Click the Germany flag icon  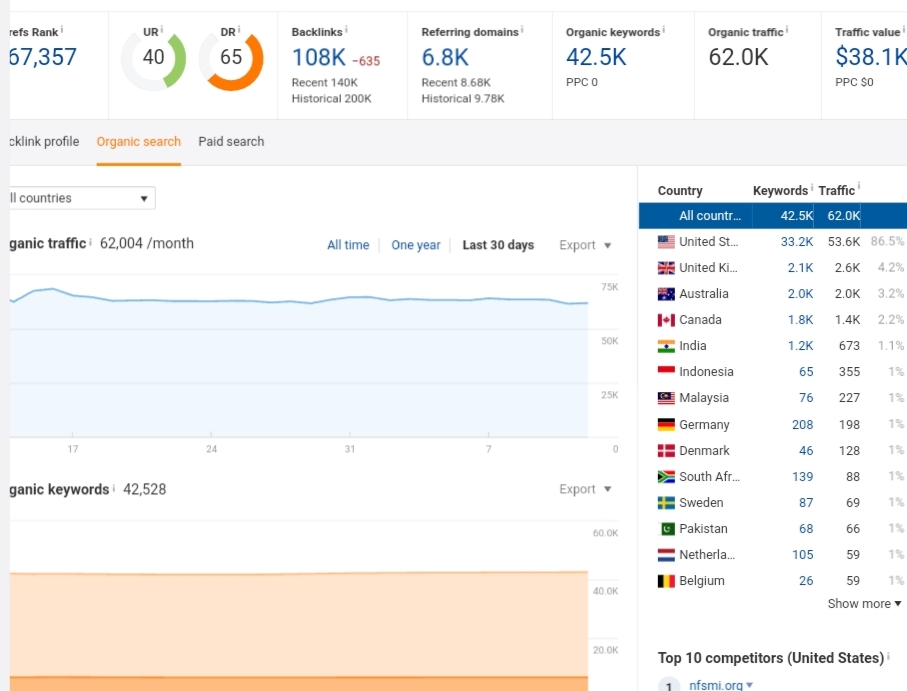pos(666,425)
